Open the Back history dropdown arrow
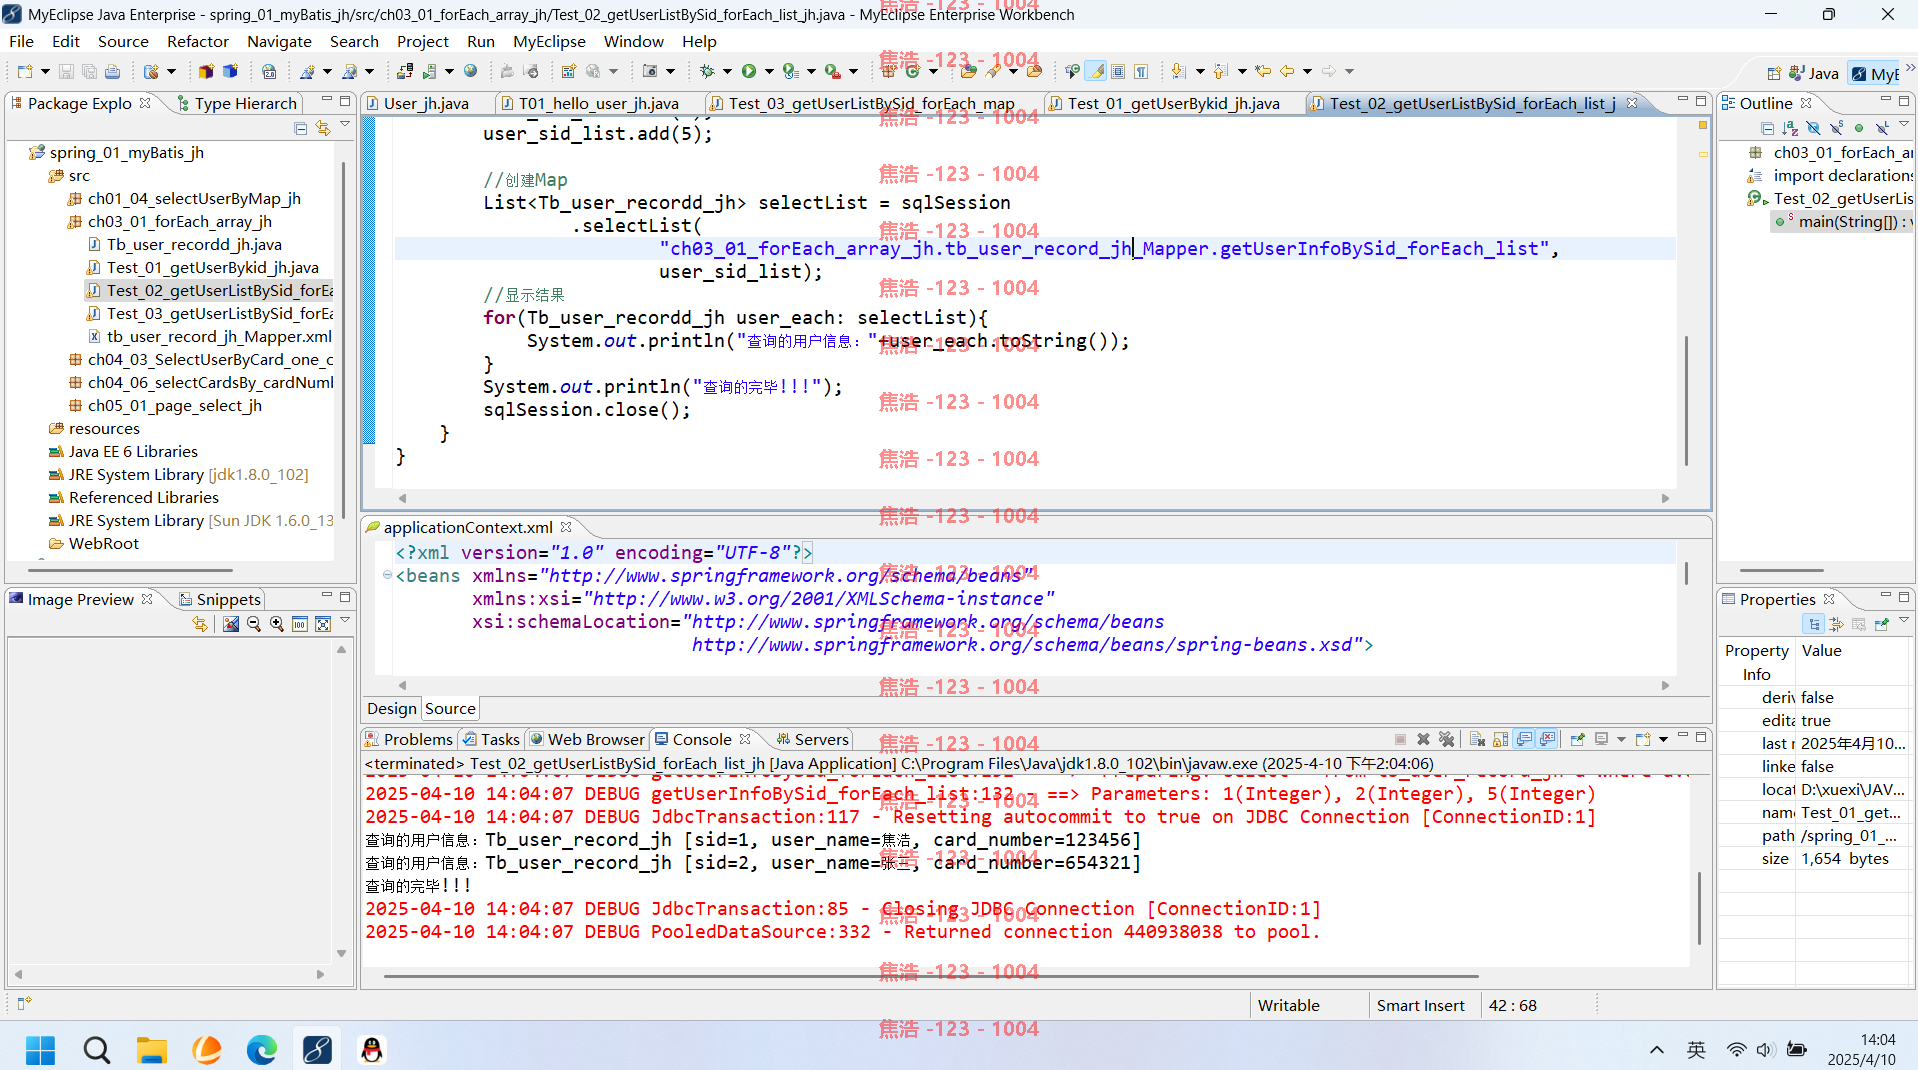The height and width of the screenshot is (1070, 1918). (x=1307, y=71)
